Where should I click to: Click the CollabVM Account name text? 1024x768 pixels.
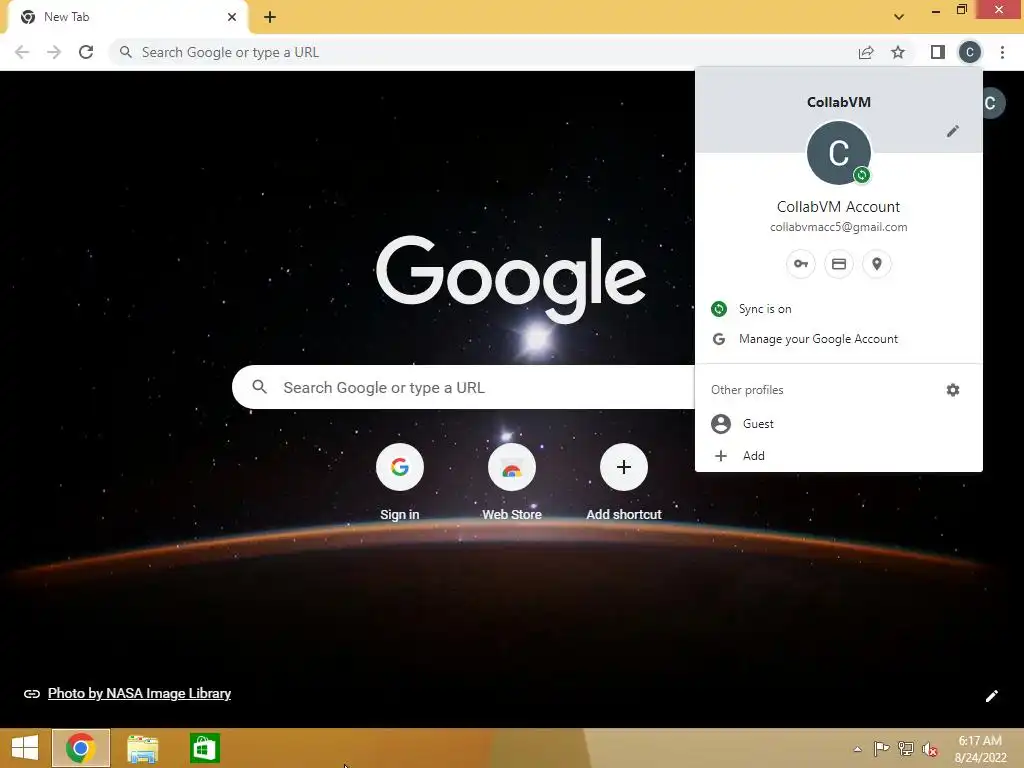click(839, 207)
